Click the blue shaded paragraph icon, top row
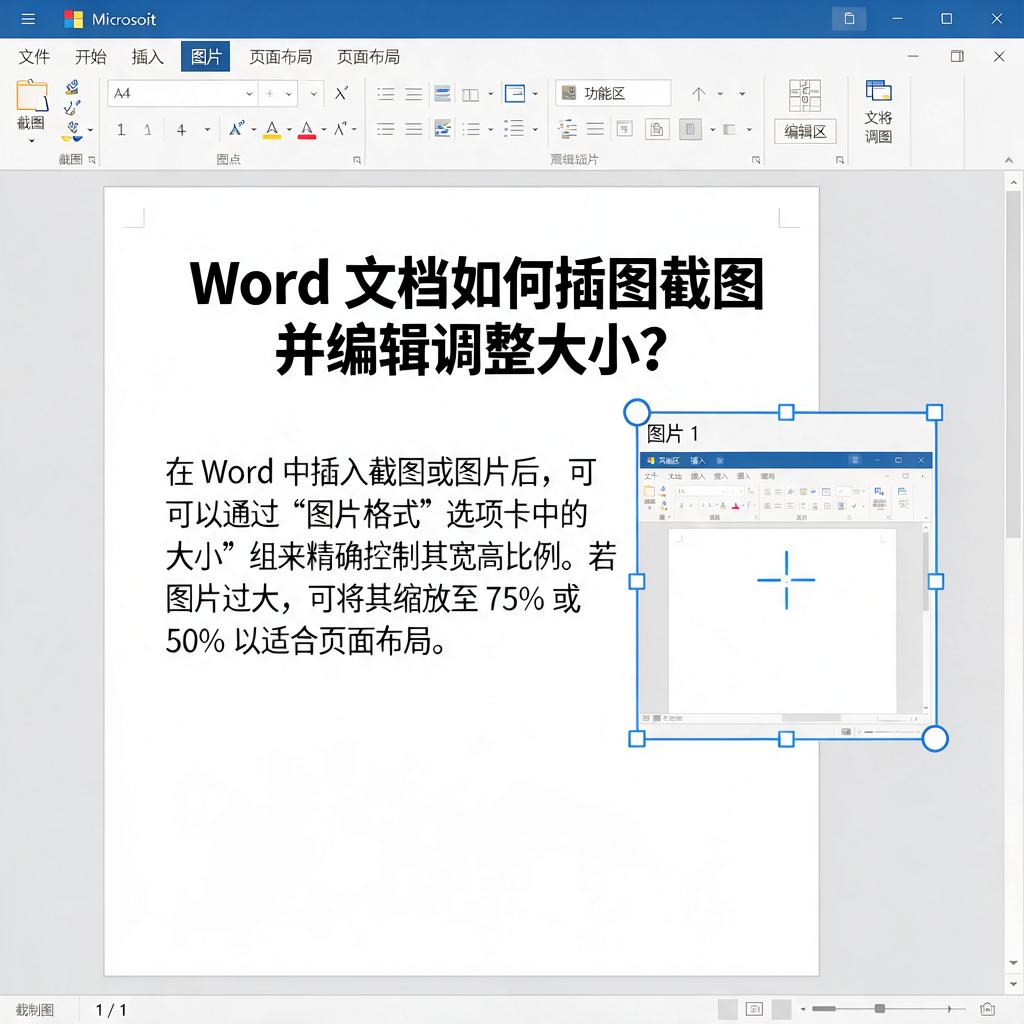Image resolution: width=1024 pixels, height=1024 pixels. point(442,93)
